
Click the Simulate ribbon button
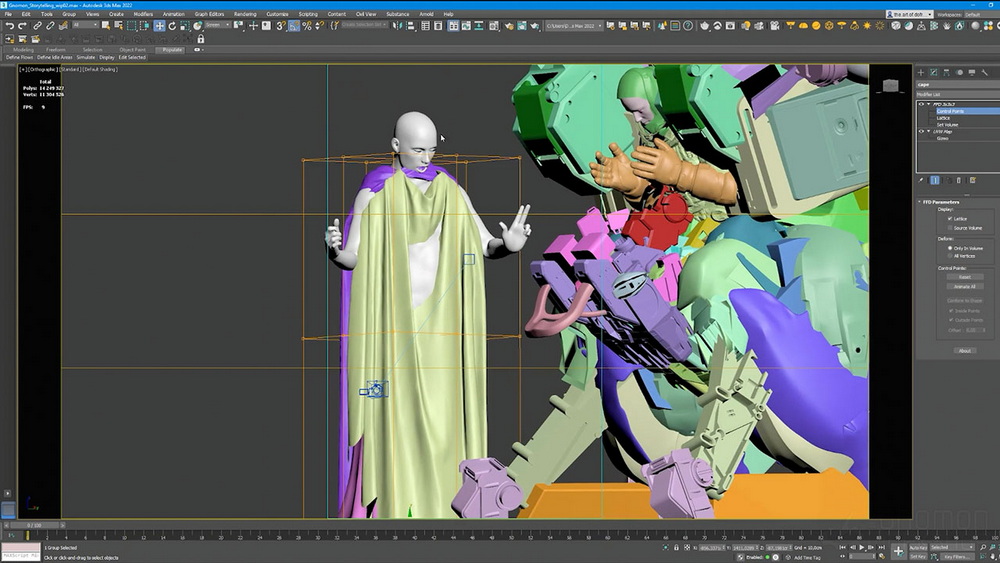coord(85,57)
